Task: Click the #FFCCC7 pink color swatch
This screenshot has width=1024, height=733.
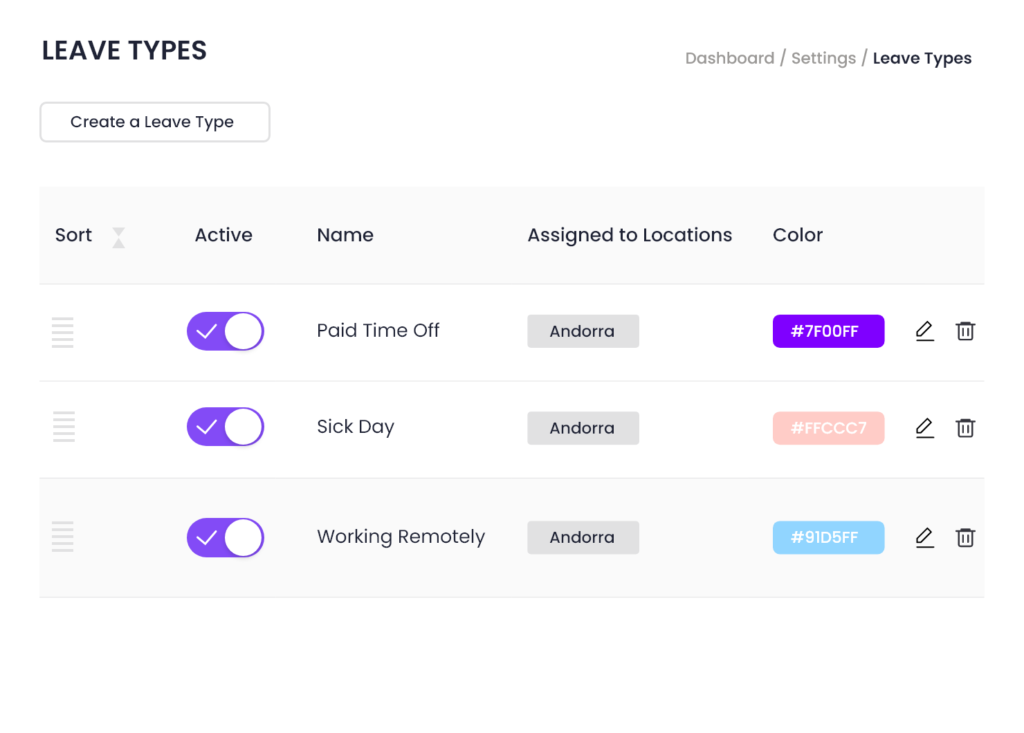Action: (x=828, y=428)
